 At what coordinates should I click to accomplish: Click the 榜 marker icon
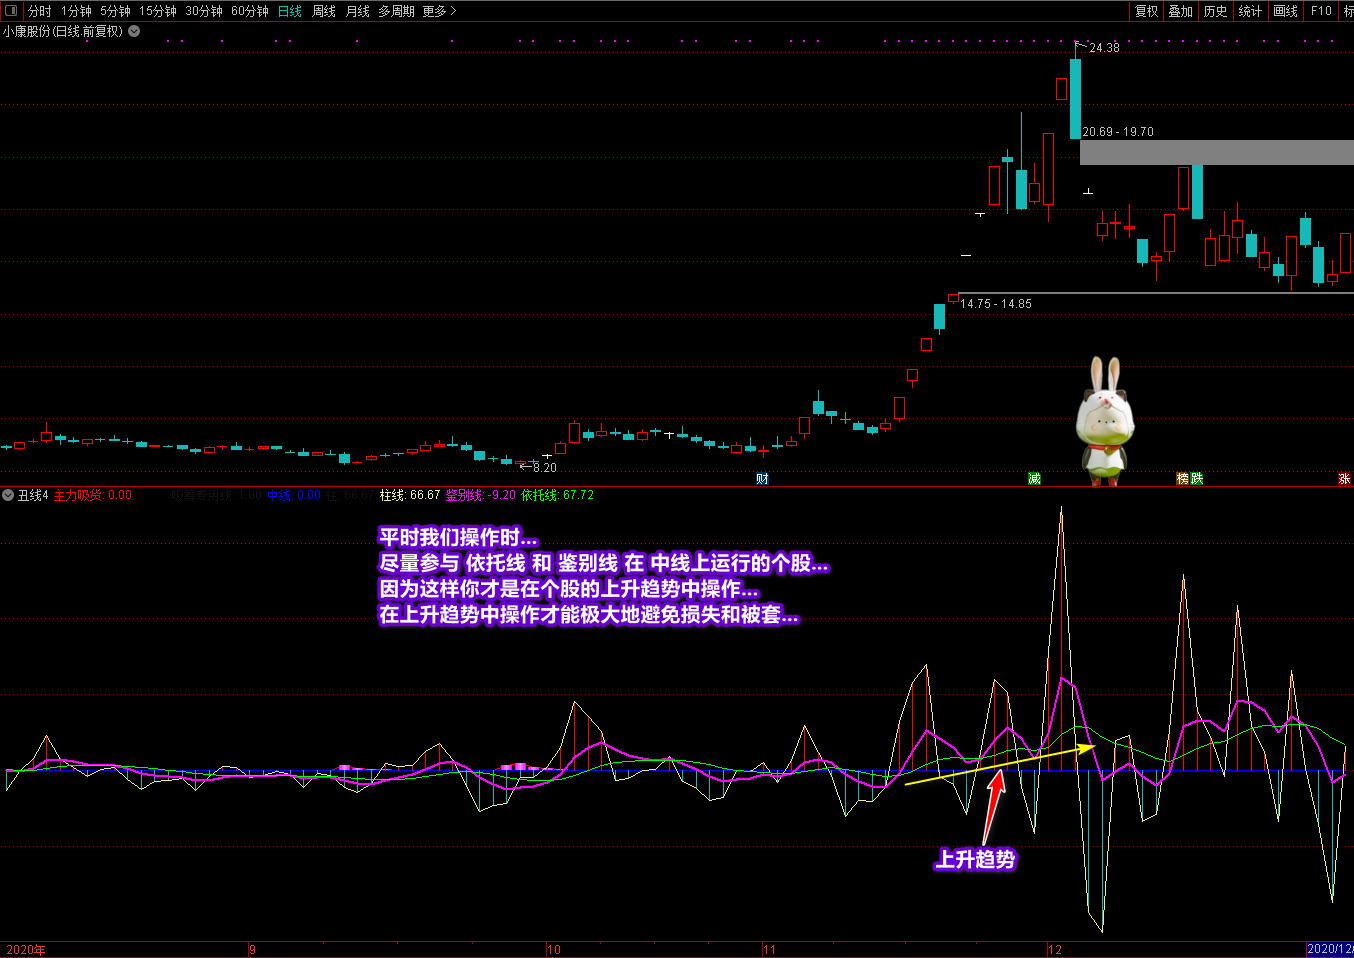(x=1183, y=479)
